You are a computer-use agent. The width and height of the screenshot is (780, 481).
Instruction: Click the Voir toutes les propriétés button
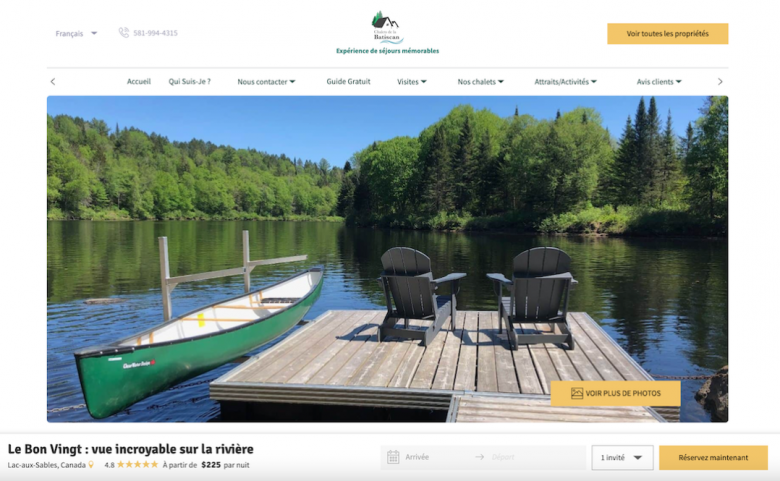point(668,33)
